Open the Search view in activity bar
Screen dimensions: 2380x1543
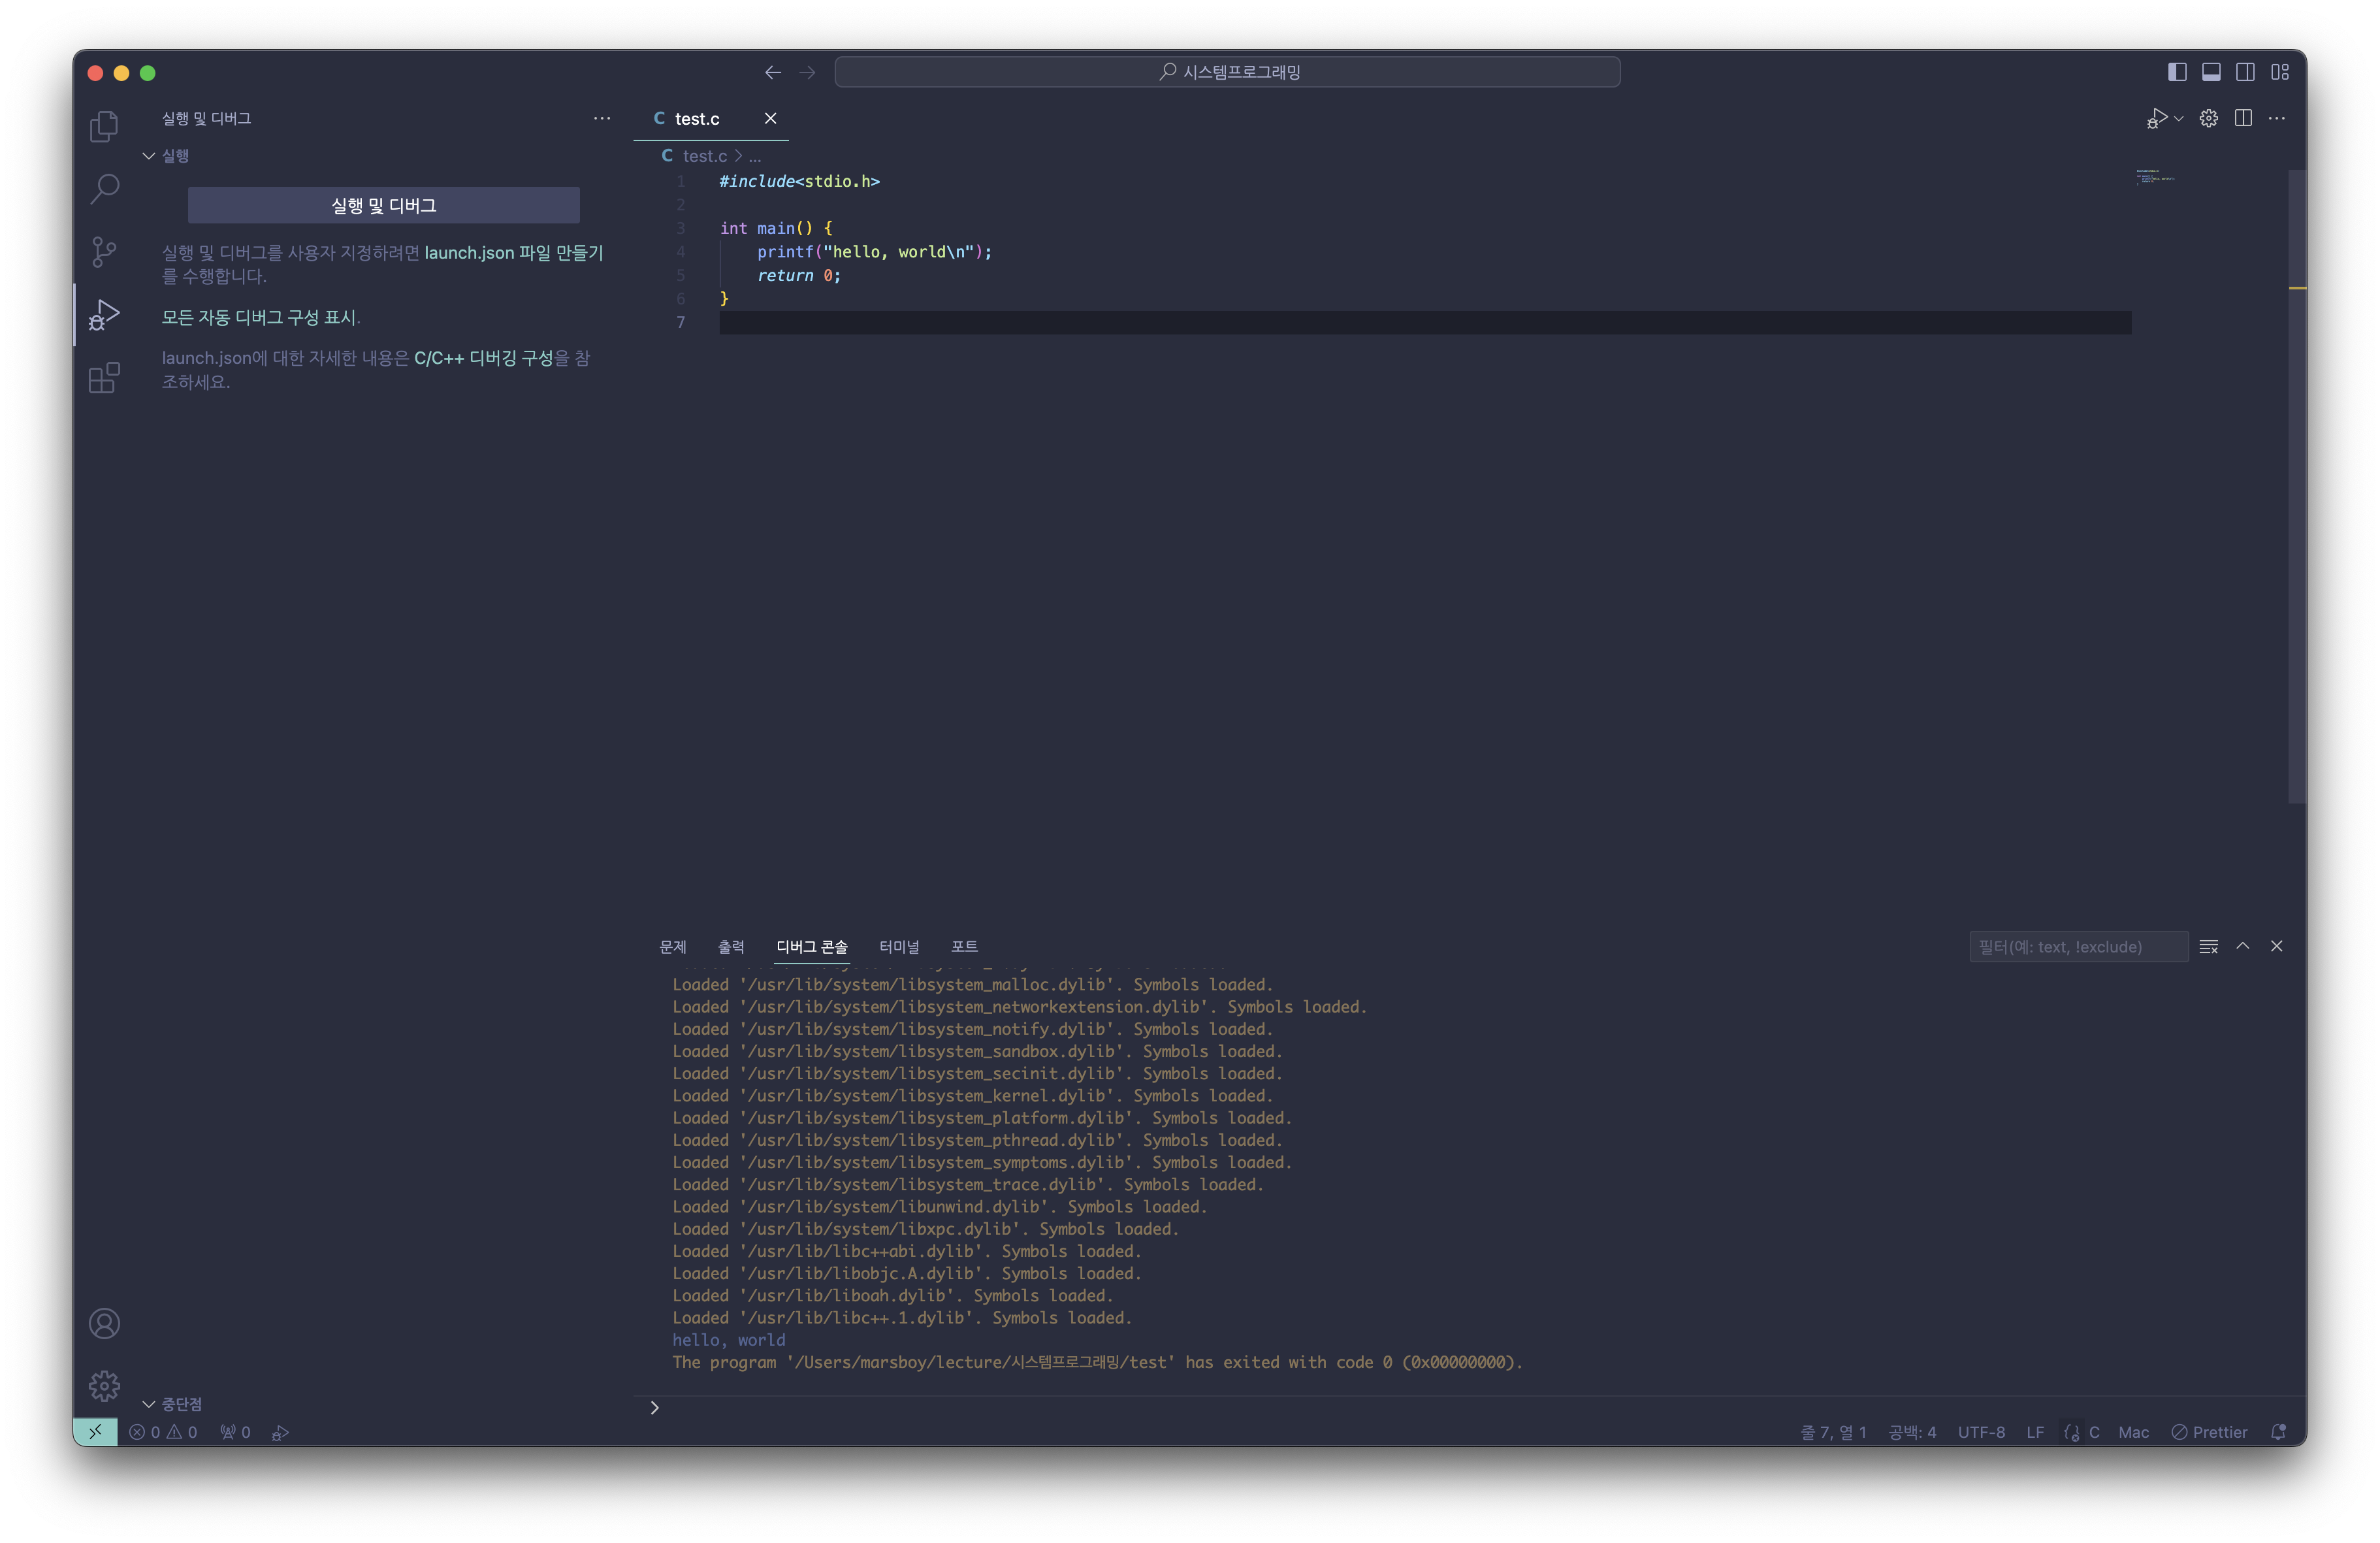pos(104,189)
